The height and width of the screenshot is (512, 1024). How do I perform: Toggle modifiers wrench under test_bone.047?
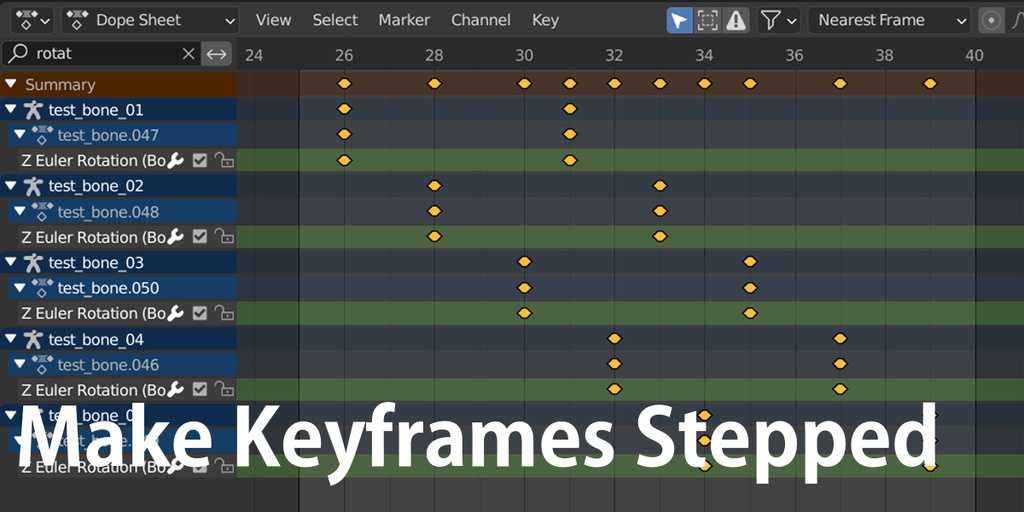(175, 160)
